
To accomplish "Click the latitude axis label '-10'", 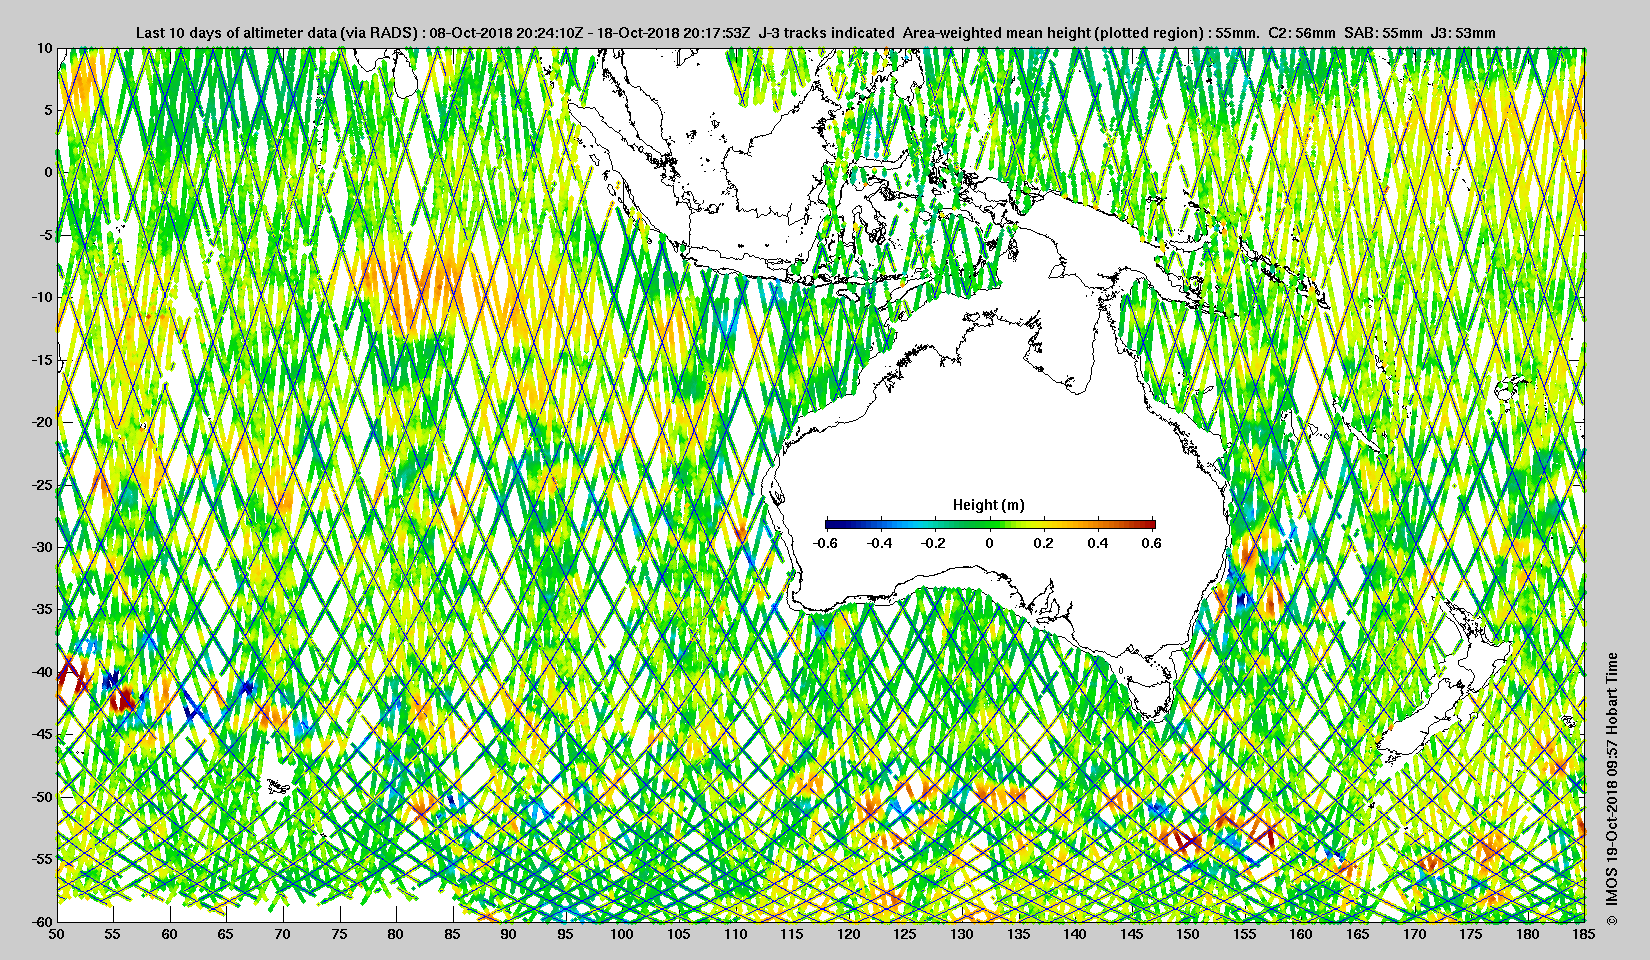I will click(x=42, y=297).
